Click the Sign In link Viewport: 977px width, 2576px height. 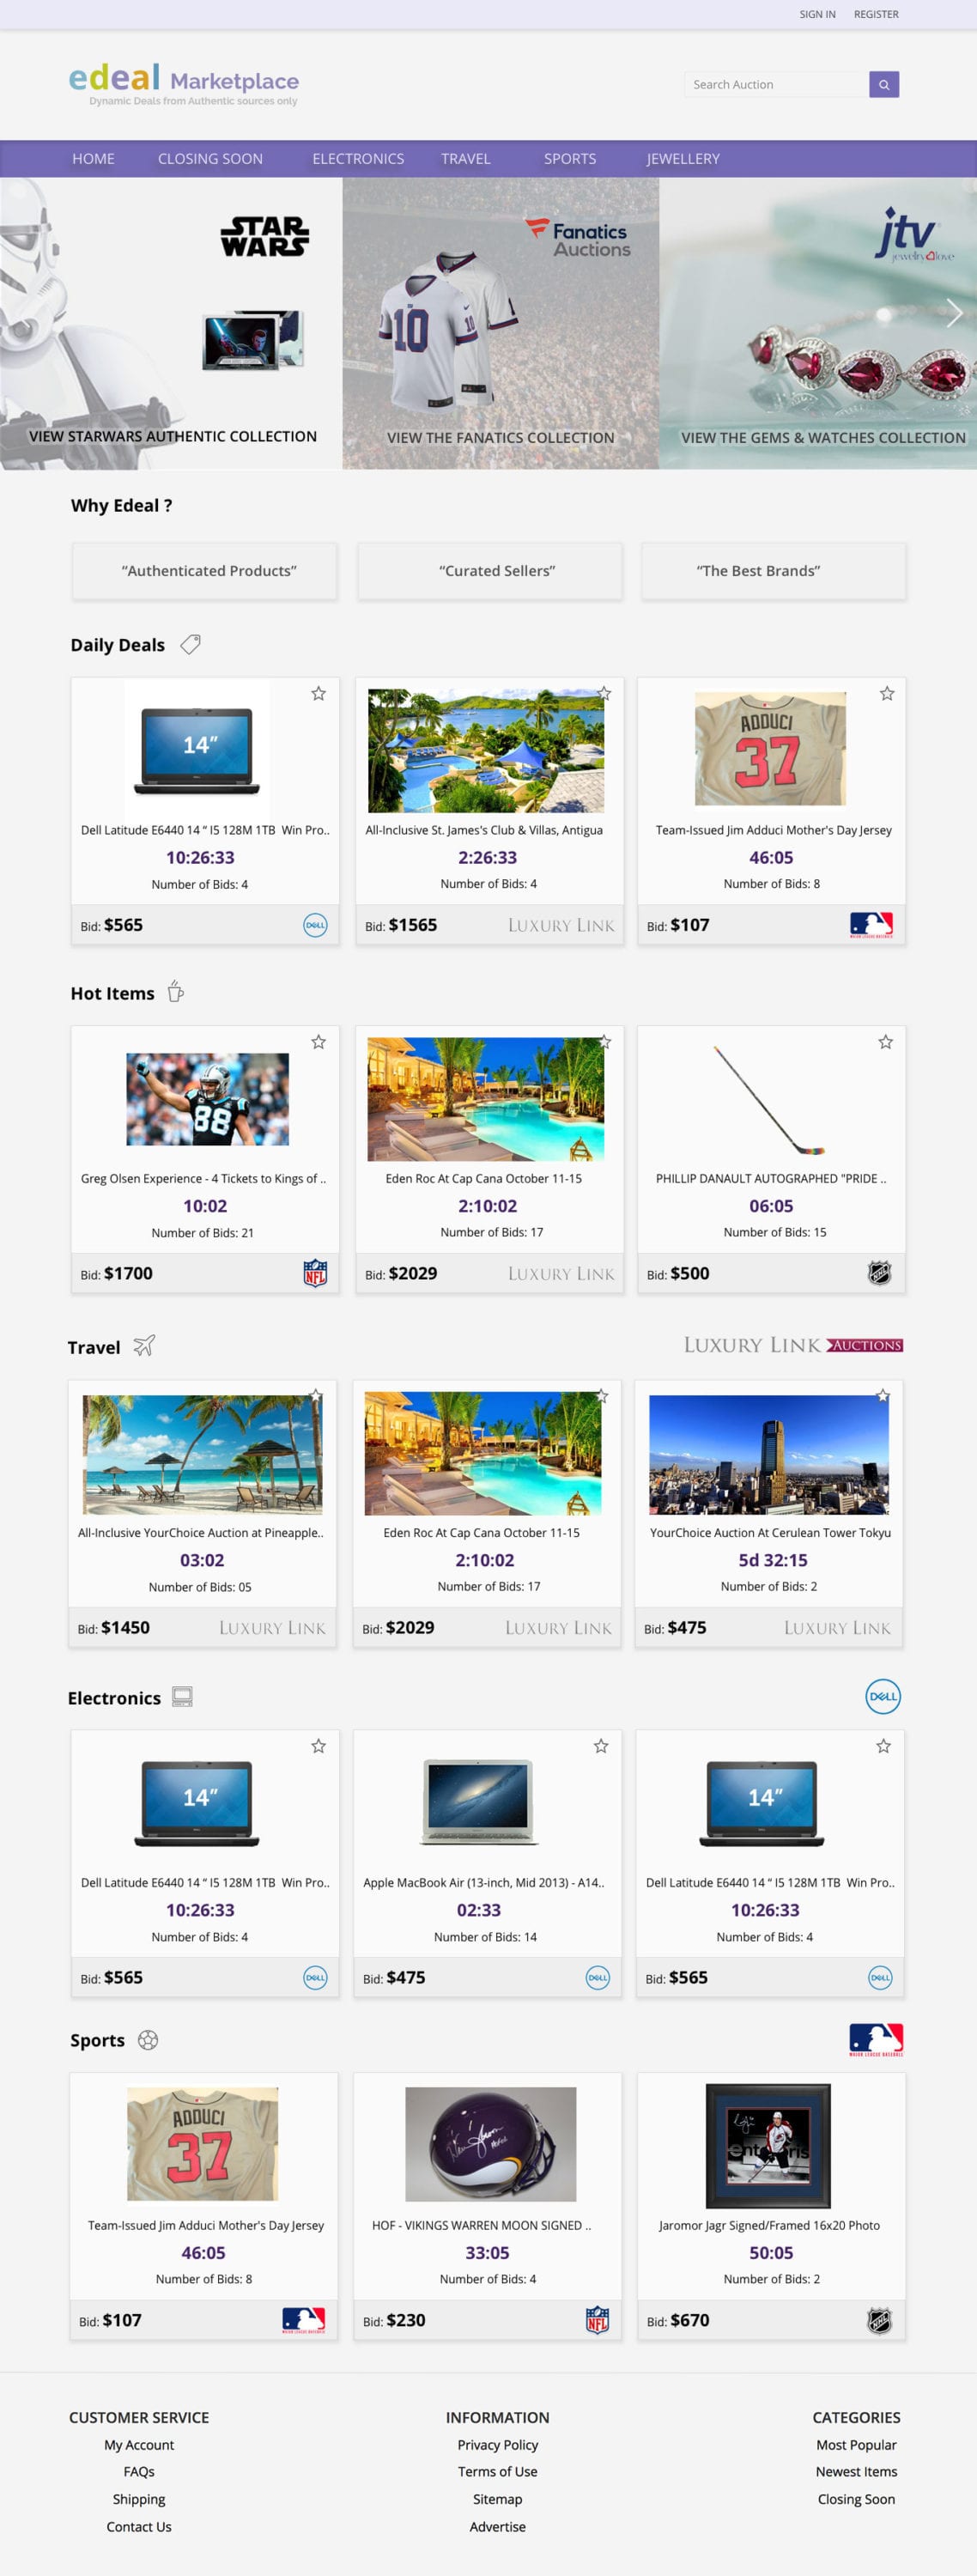coord(817,14)
